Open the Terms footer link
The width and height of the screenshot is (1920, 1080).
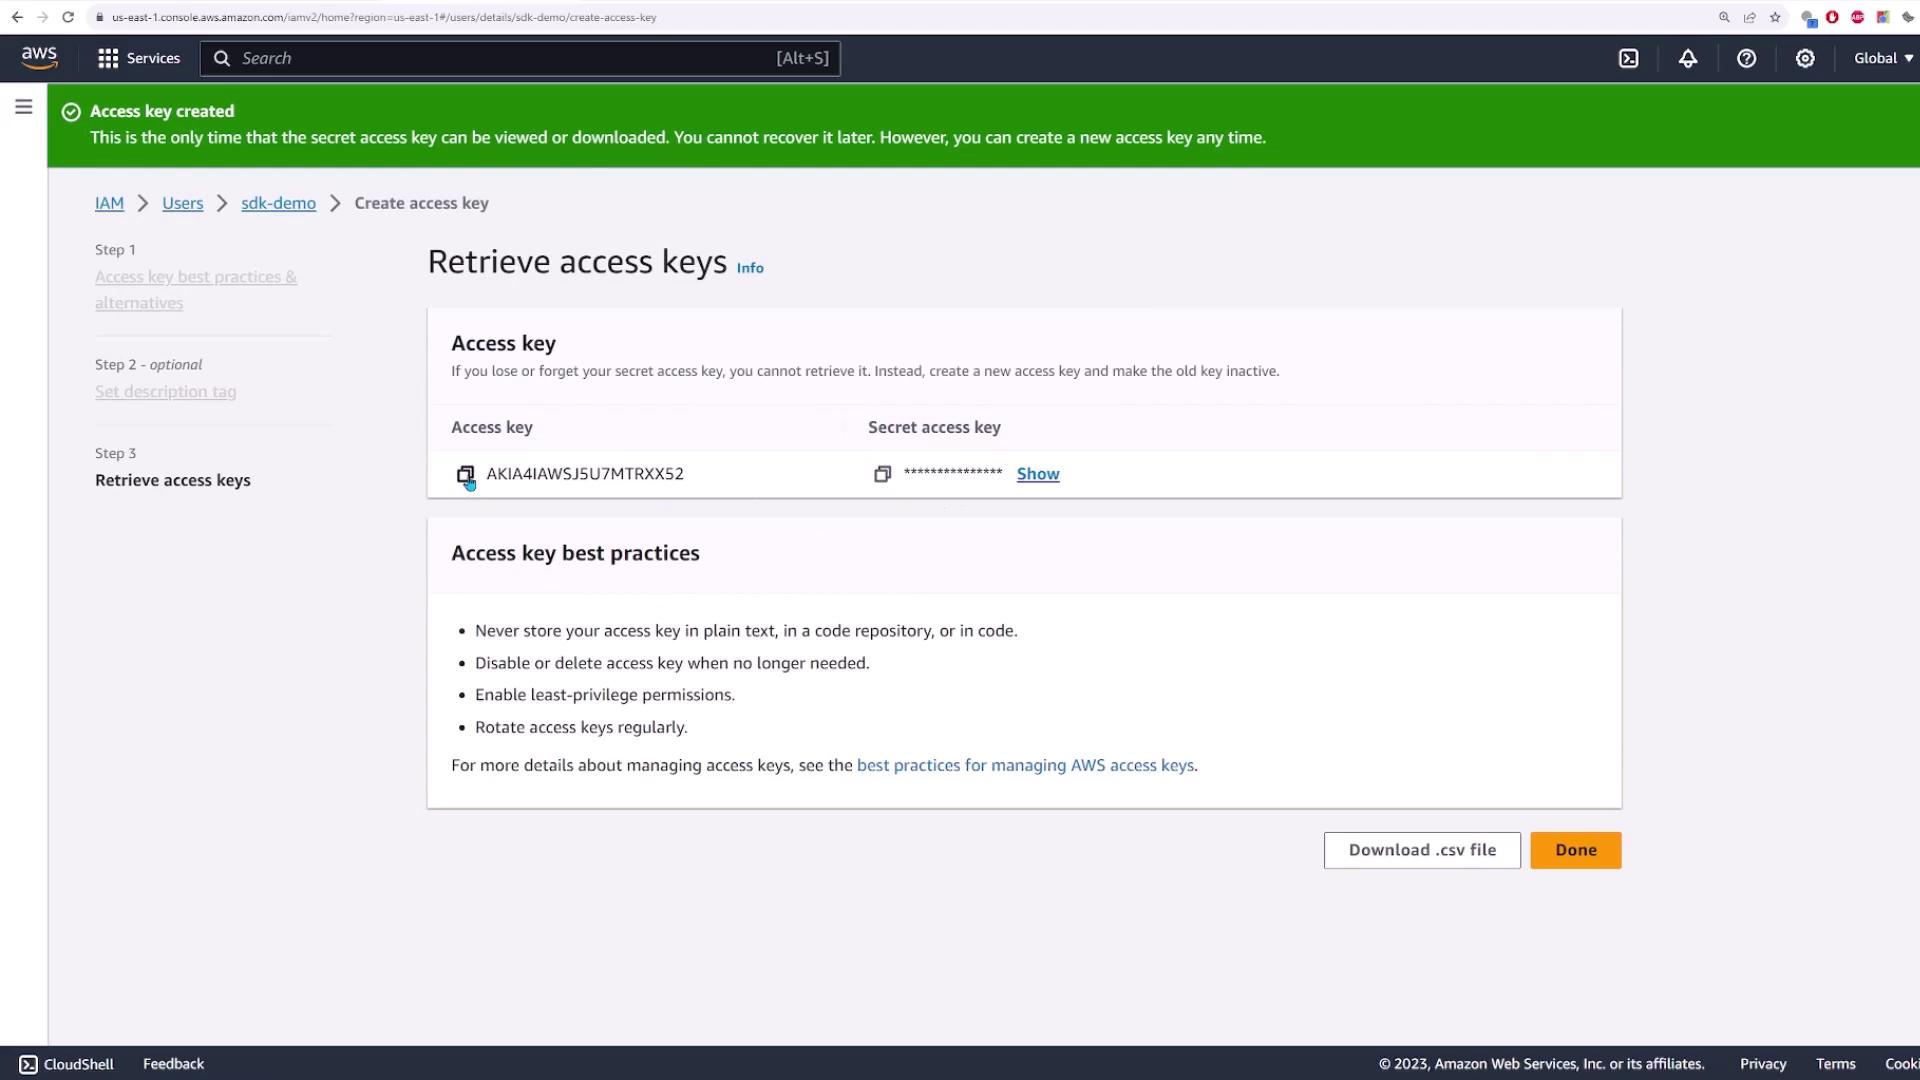pyautogui.click(x=1836, y=1064)
